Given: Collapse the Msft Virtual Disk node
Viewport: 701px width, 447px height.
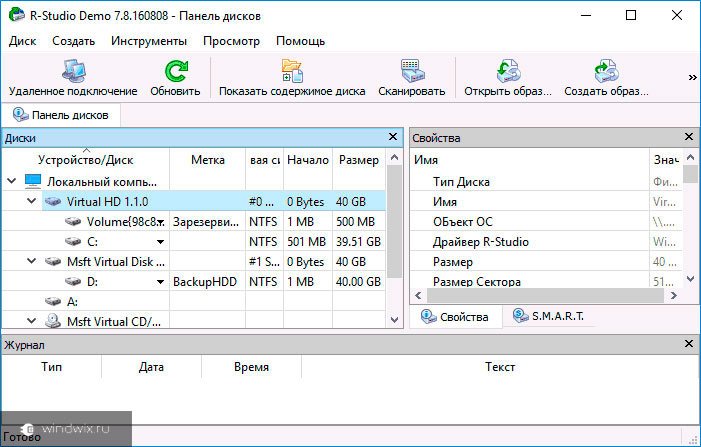Looking at the screenshot, I should tap(32, 262).
